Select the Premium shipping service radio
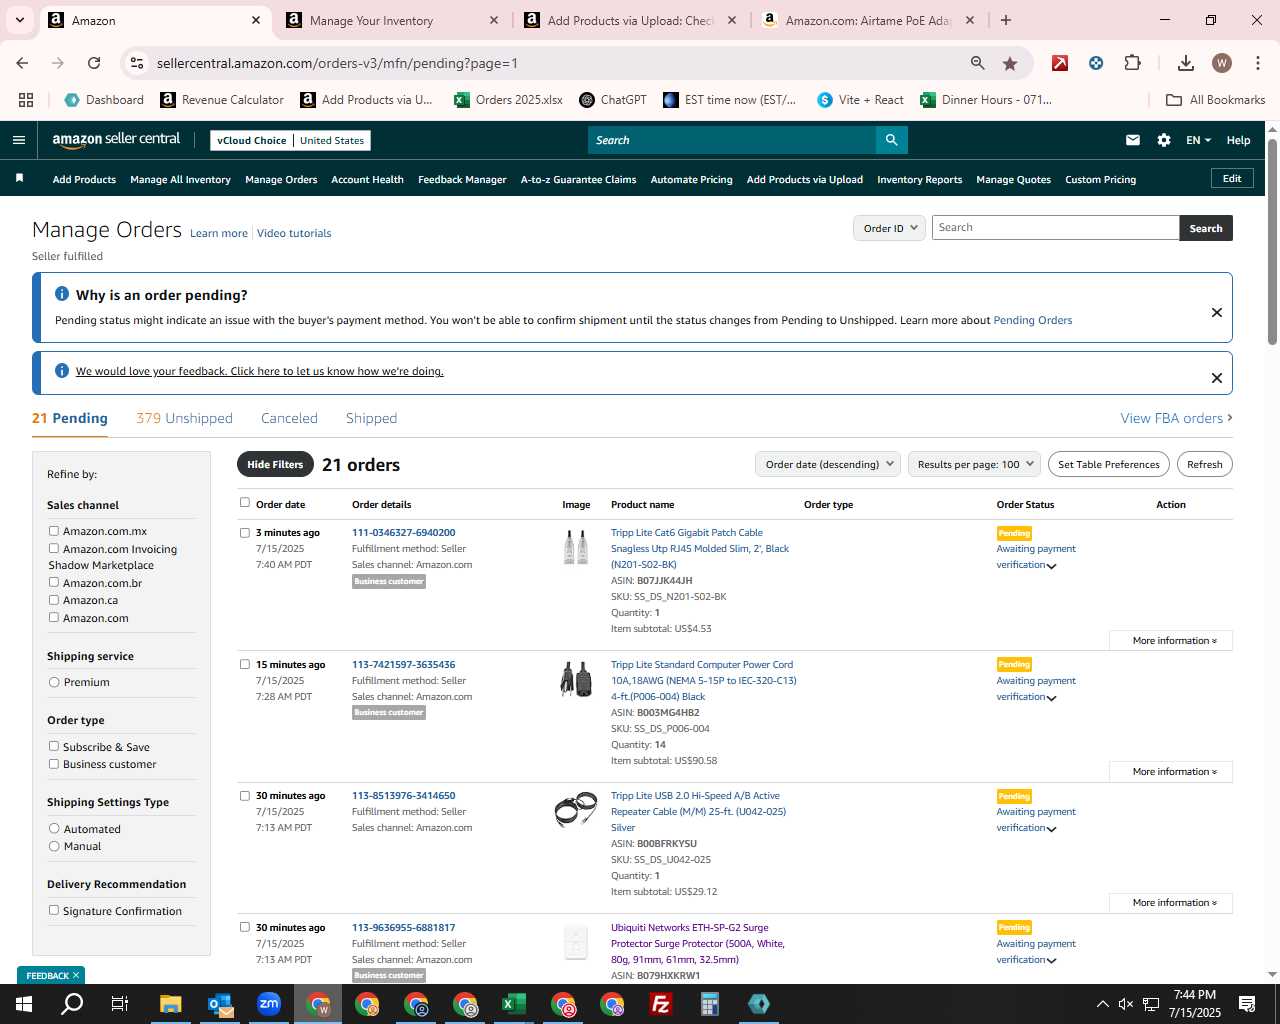The height and width of the screenshot is (1024, 1280). [x=54, y=682]
